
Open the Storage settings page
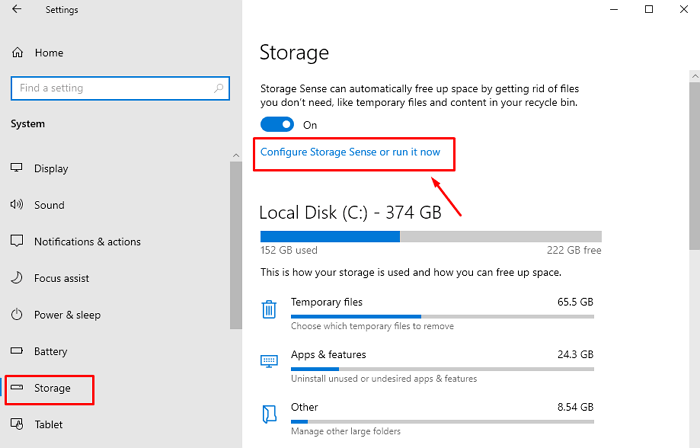[x=52, y=388]
